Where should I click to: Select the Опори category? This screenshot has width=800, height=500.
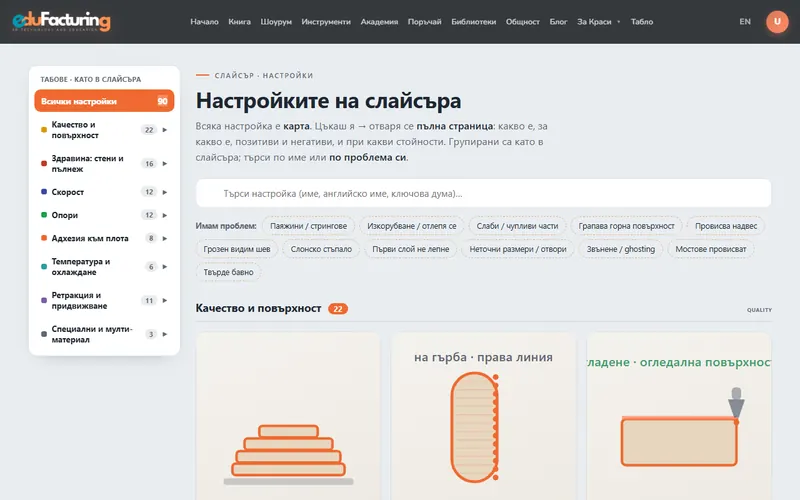pyautogui.click(x=104, y=215)
